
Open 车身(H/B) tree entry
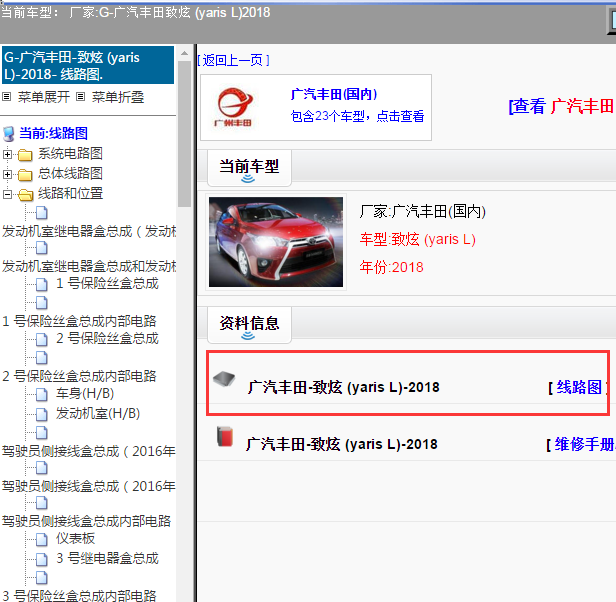[85, 393]
